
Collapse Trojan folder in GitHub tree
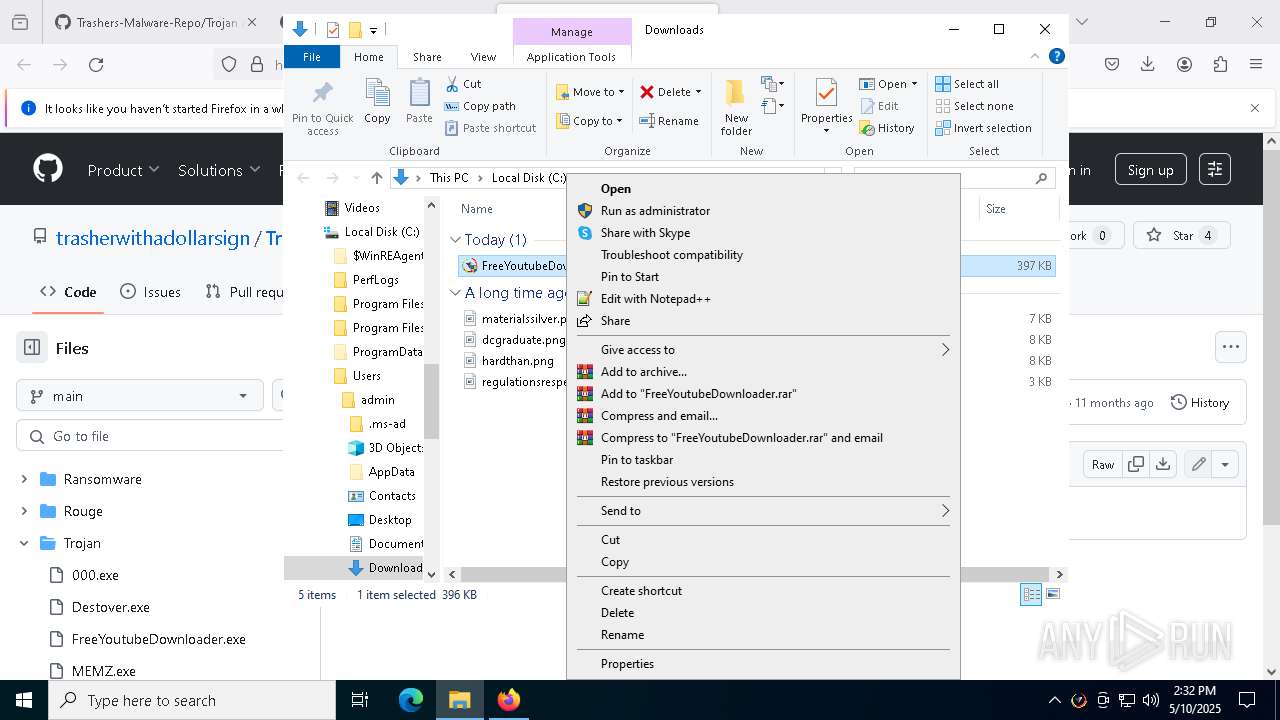tap(24, 543)
